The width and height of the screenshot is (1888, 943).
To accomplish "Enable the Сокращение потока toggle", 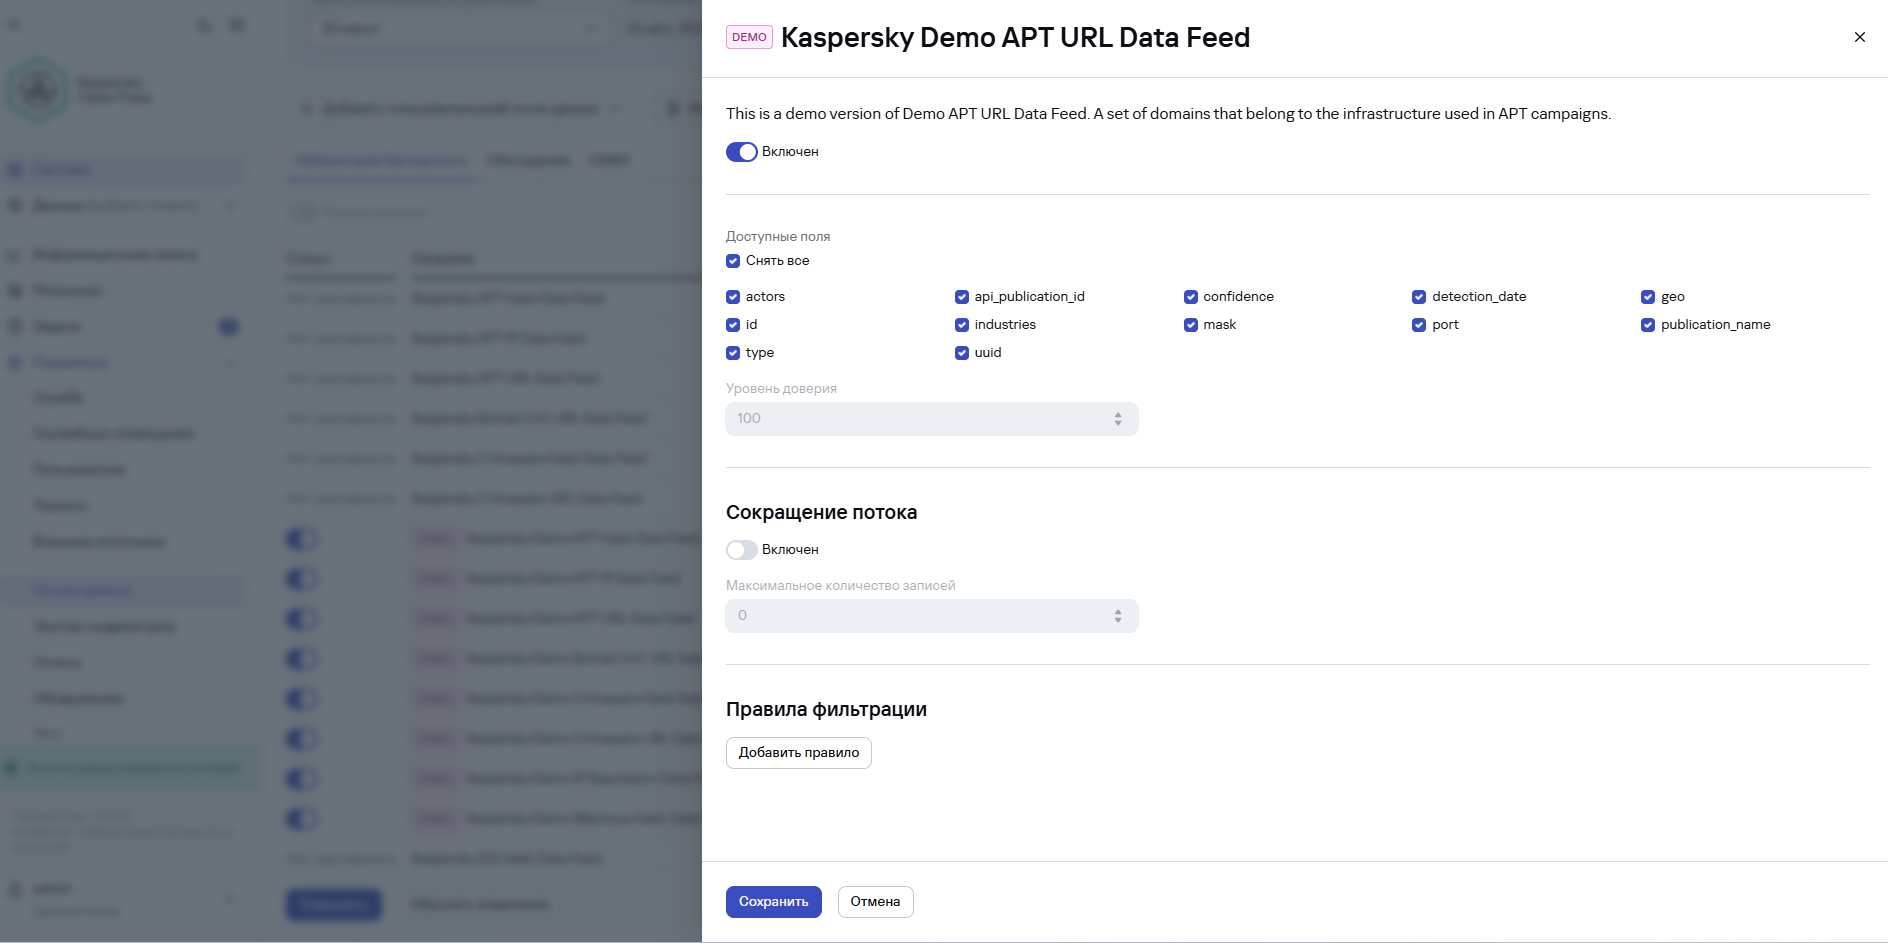I will pos(742,550).
